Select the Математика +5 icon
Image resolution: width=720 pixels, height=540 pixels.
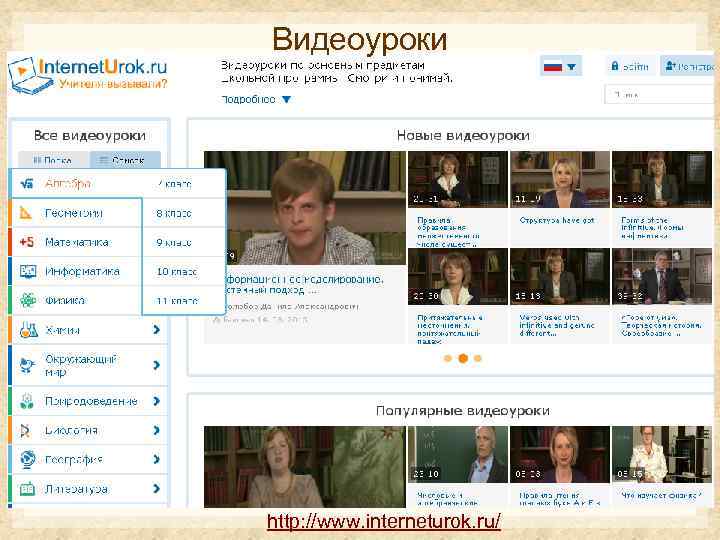tap(26, 242)
